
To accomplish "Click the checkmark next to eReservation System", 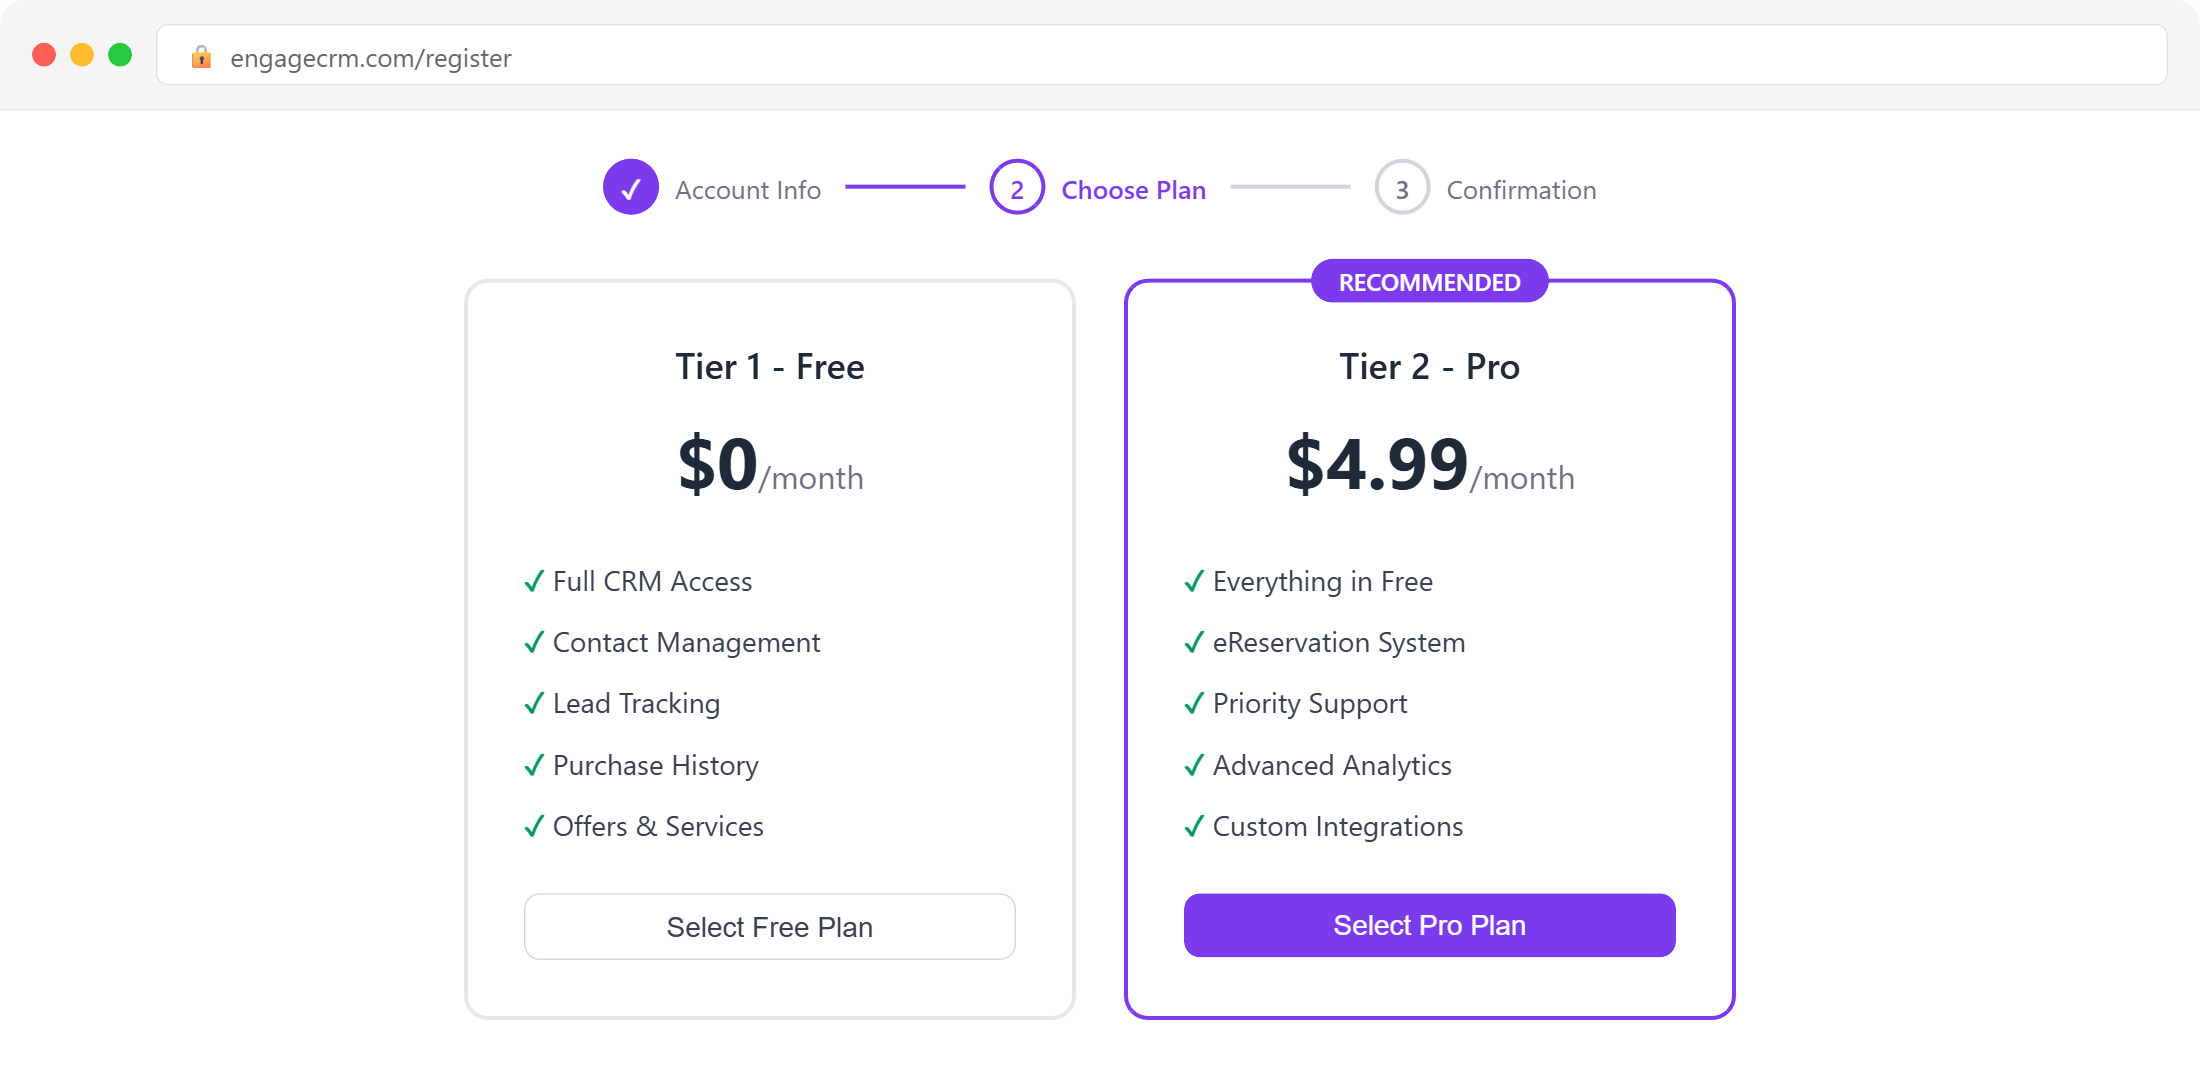I will click(x=1193, y=643).
